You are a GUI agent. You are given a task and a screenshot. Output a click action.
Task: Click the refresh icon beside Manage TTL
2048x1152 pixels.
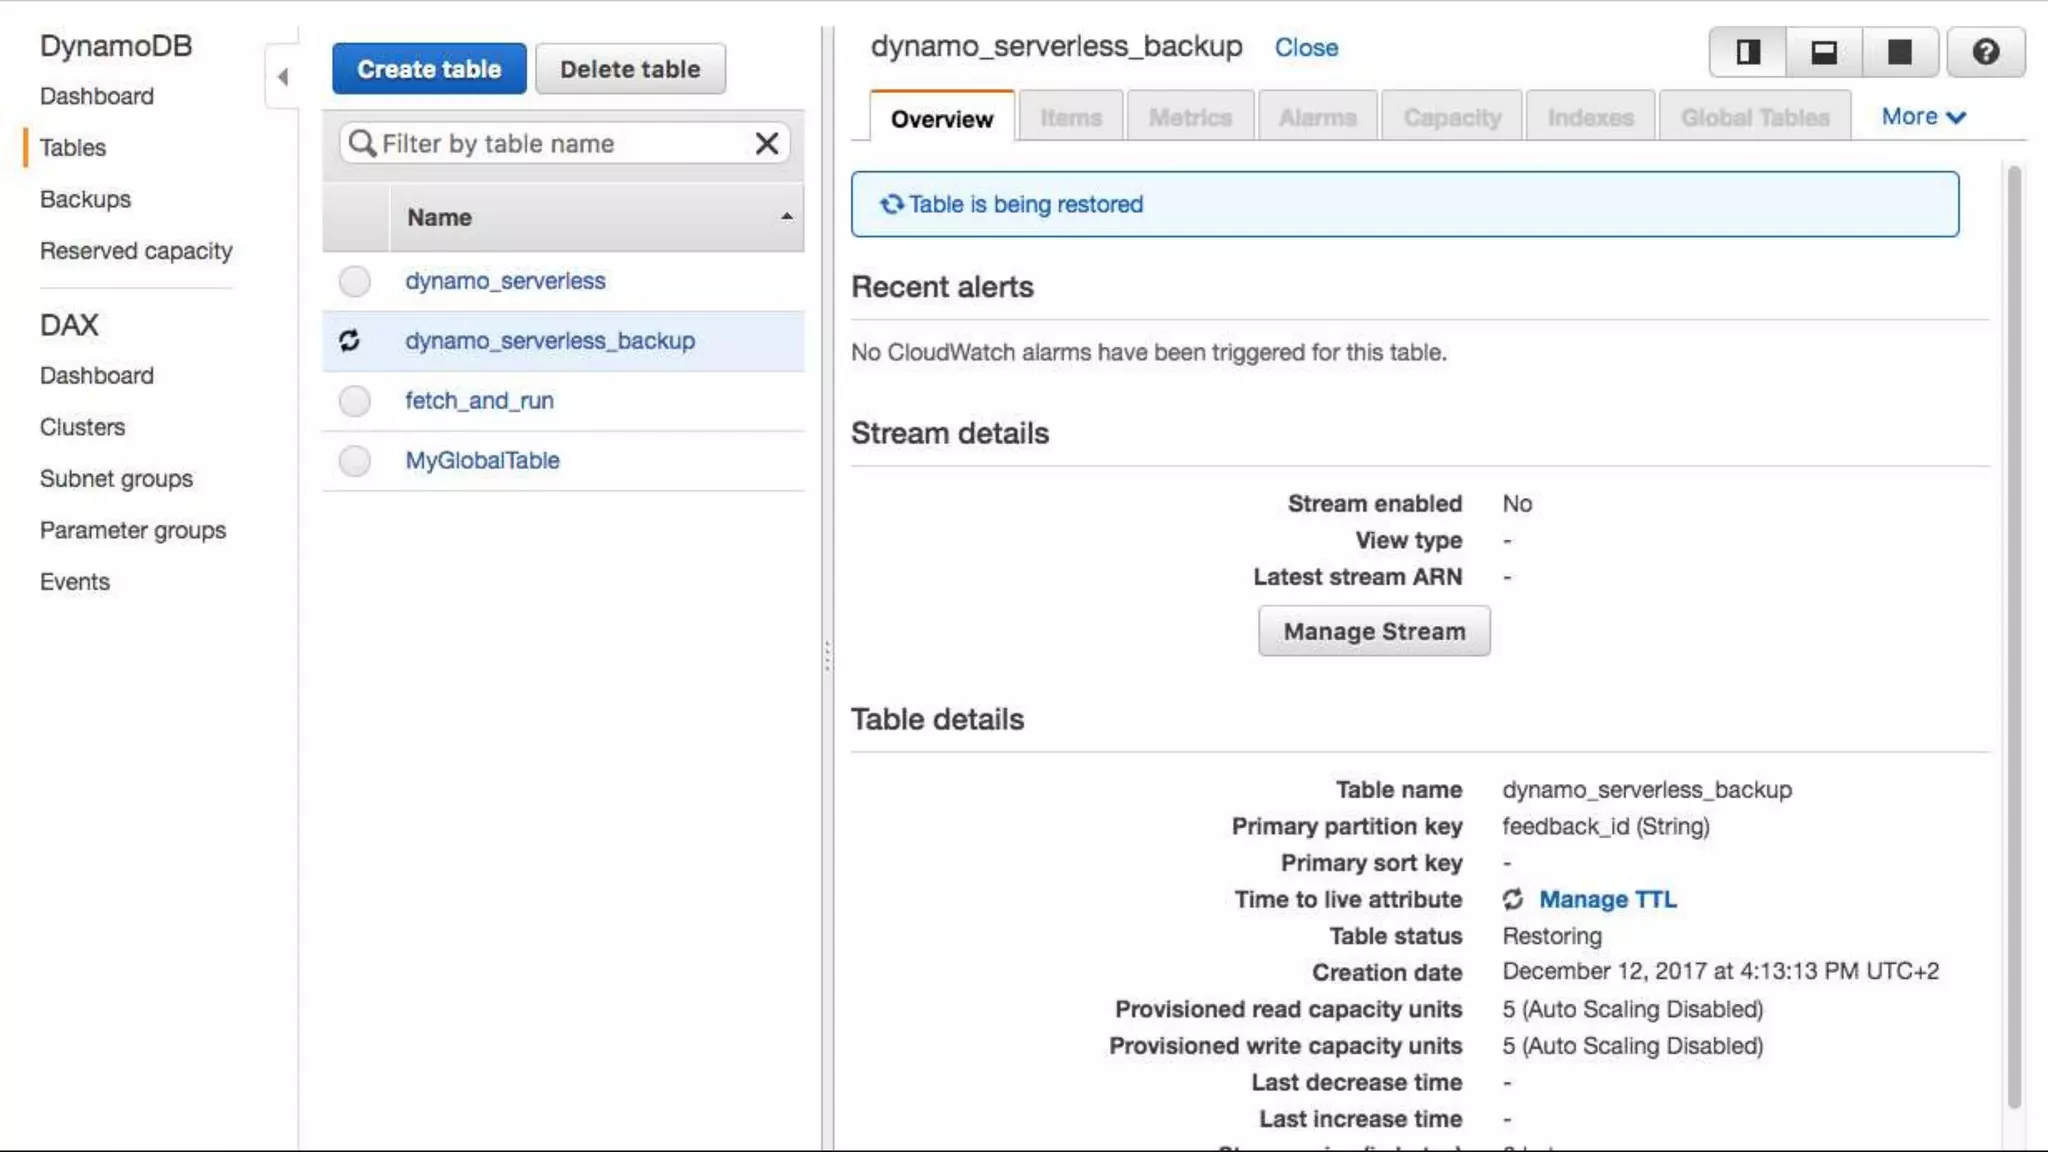(1513, 899)
